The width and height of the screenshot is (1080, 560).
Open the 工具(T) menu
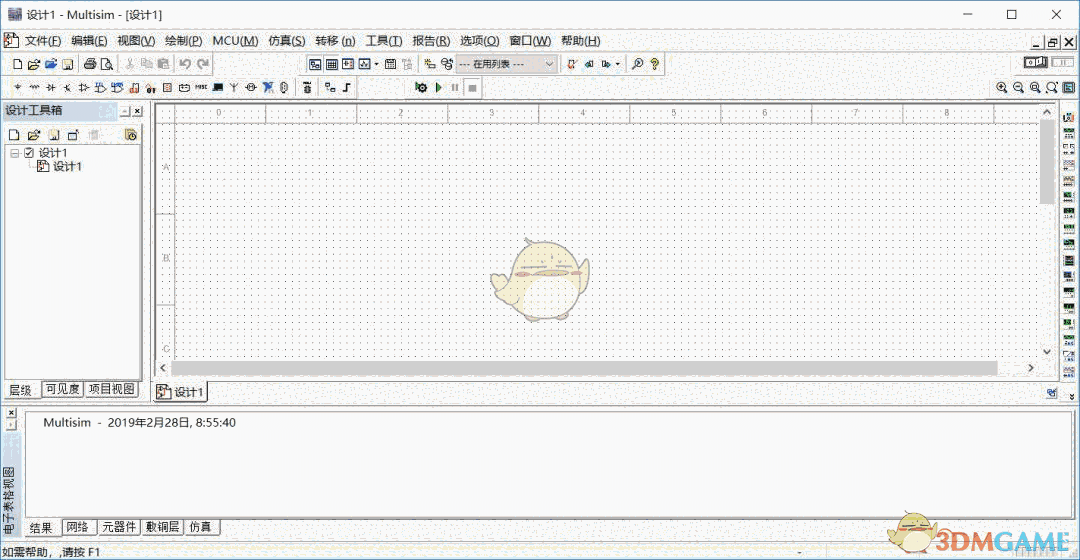tap(384, 41)
